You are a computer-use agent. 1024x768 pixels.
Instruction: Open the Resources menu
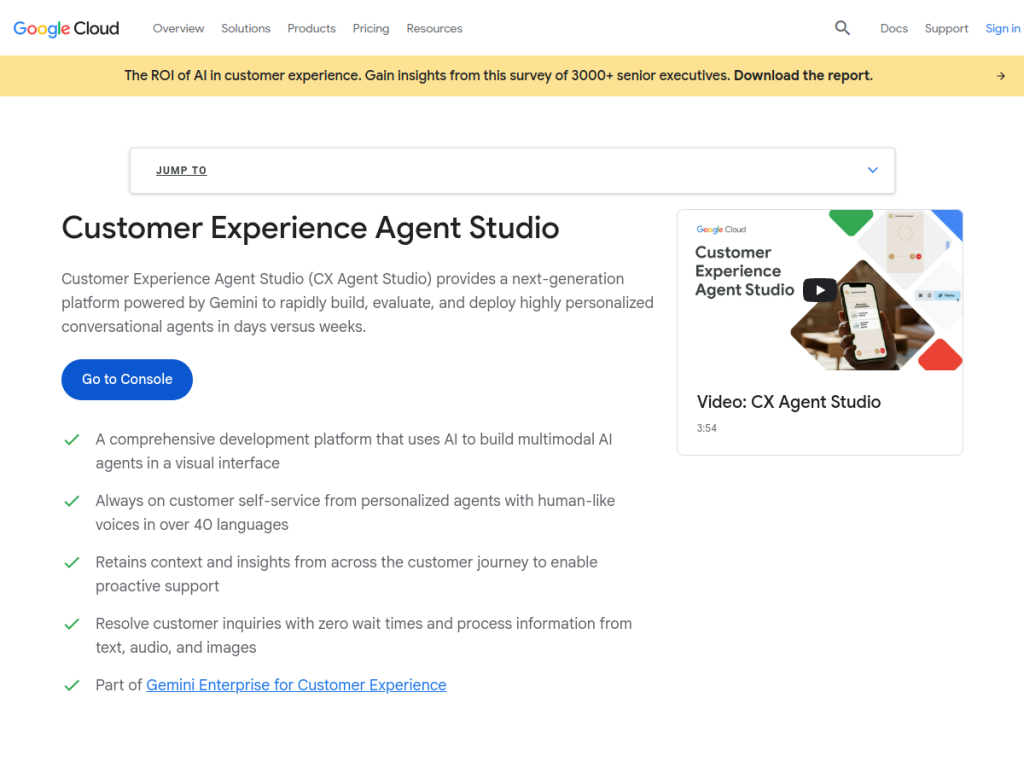(x=434, y=28)
